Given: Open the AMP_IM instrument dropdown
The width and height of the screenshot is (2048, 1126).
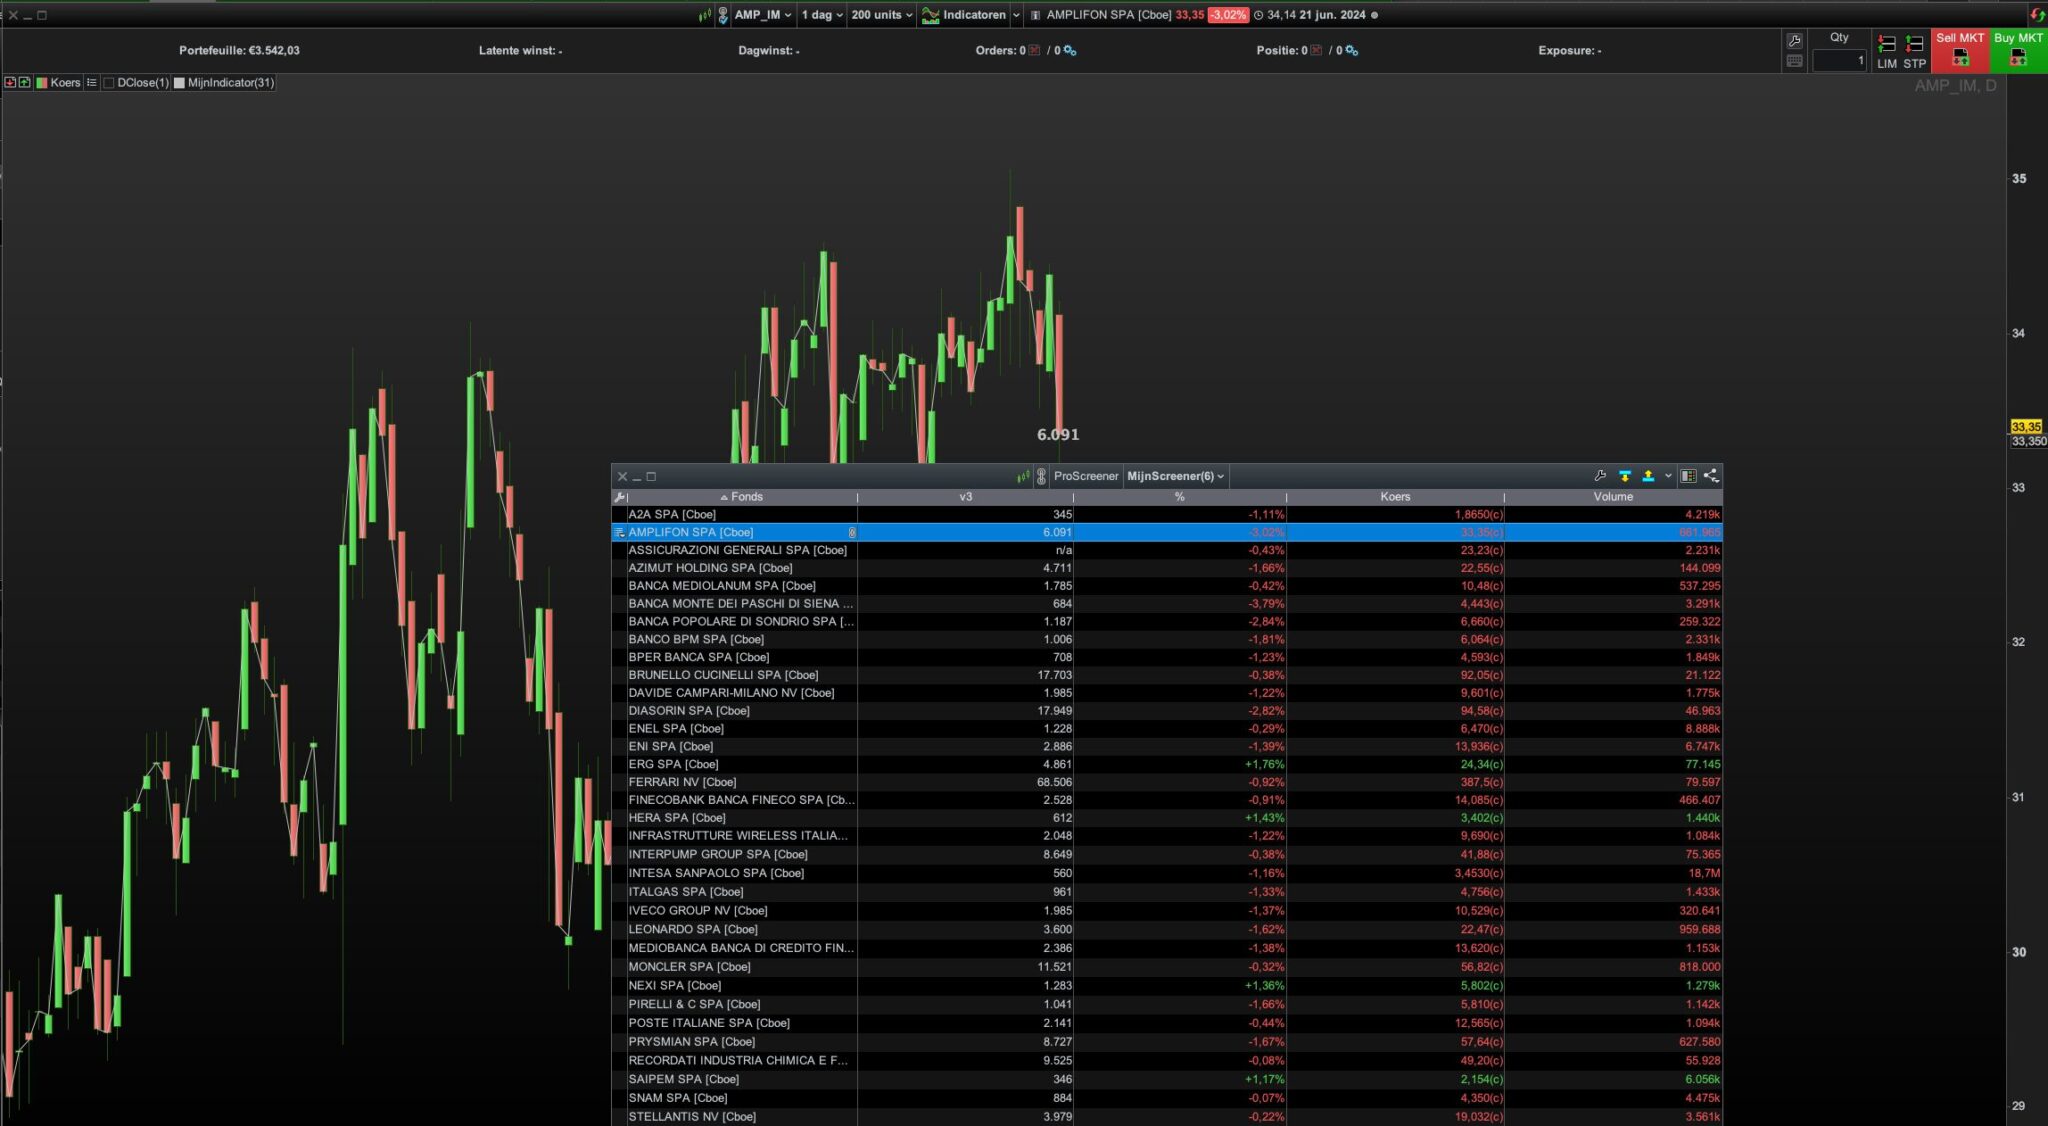Looking at the screenshot, I should pyautogui.click(x=763, y=15).
